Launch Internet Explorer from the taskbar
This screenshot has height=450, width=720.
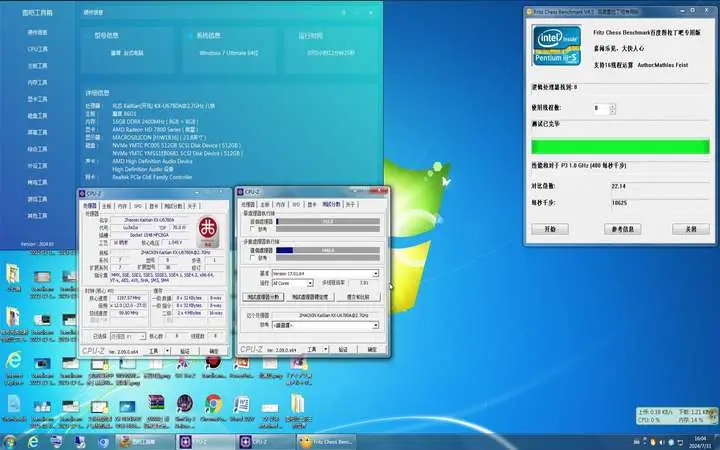(x=33, y=442)
